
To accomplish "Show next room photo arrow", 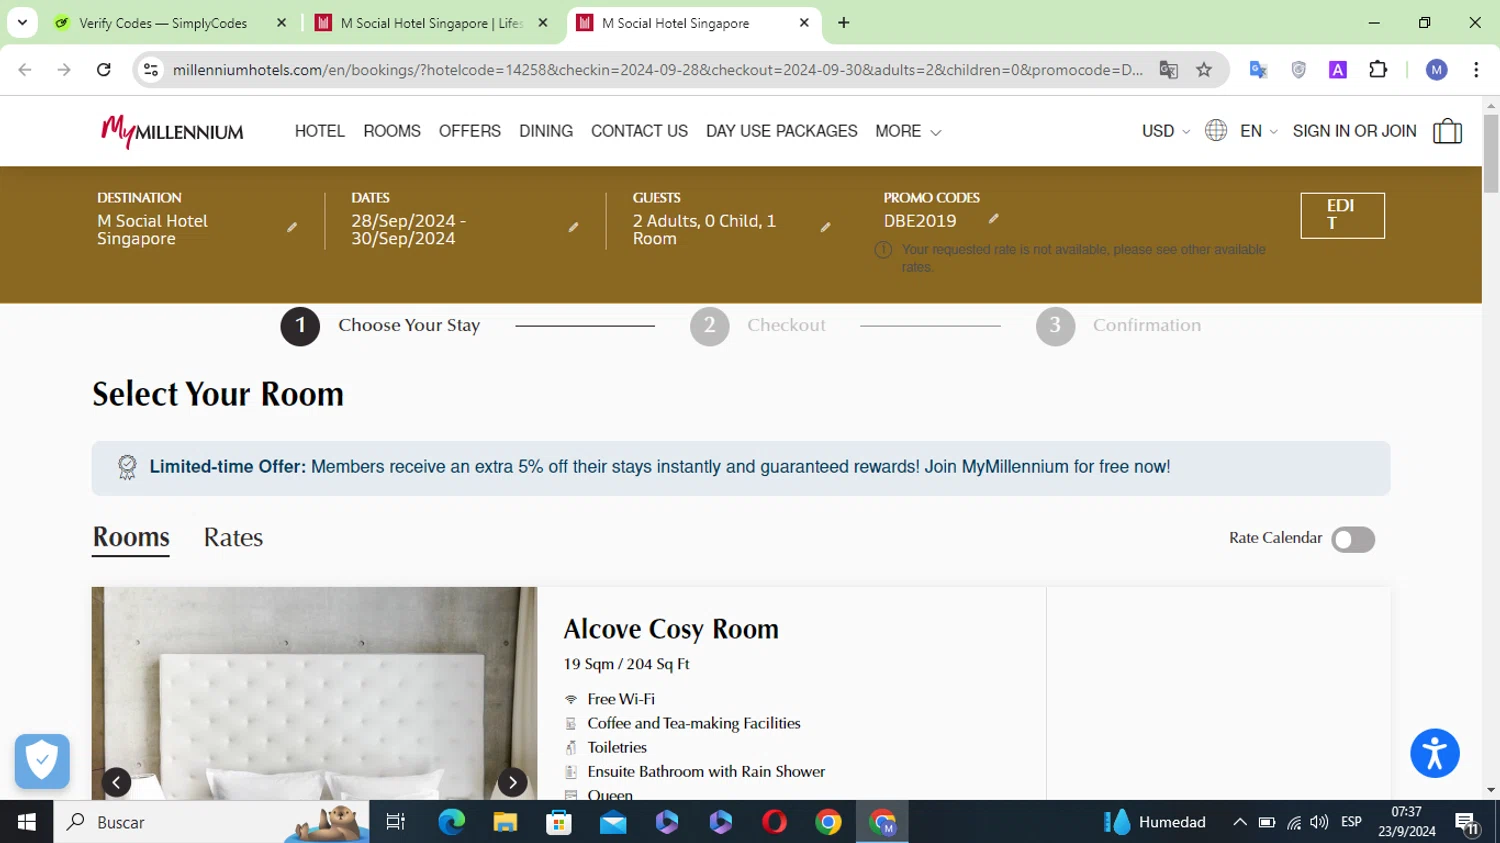I will pyautogui.click(x=512, y=782).
